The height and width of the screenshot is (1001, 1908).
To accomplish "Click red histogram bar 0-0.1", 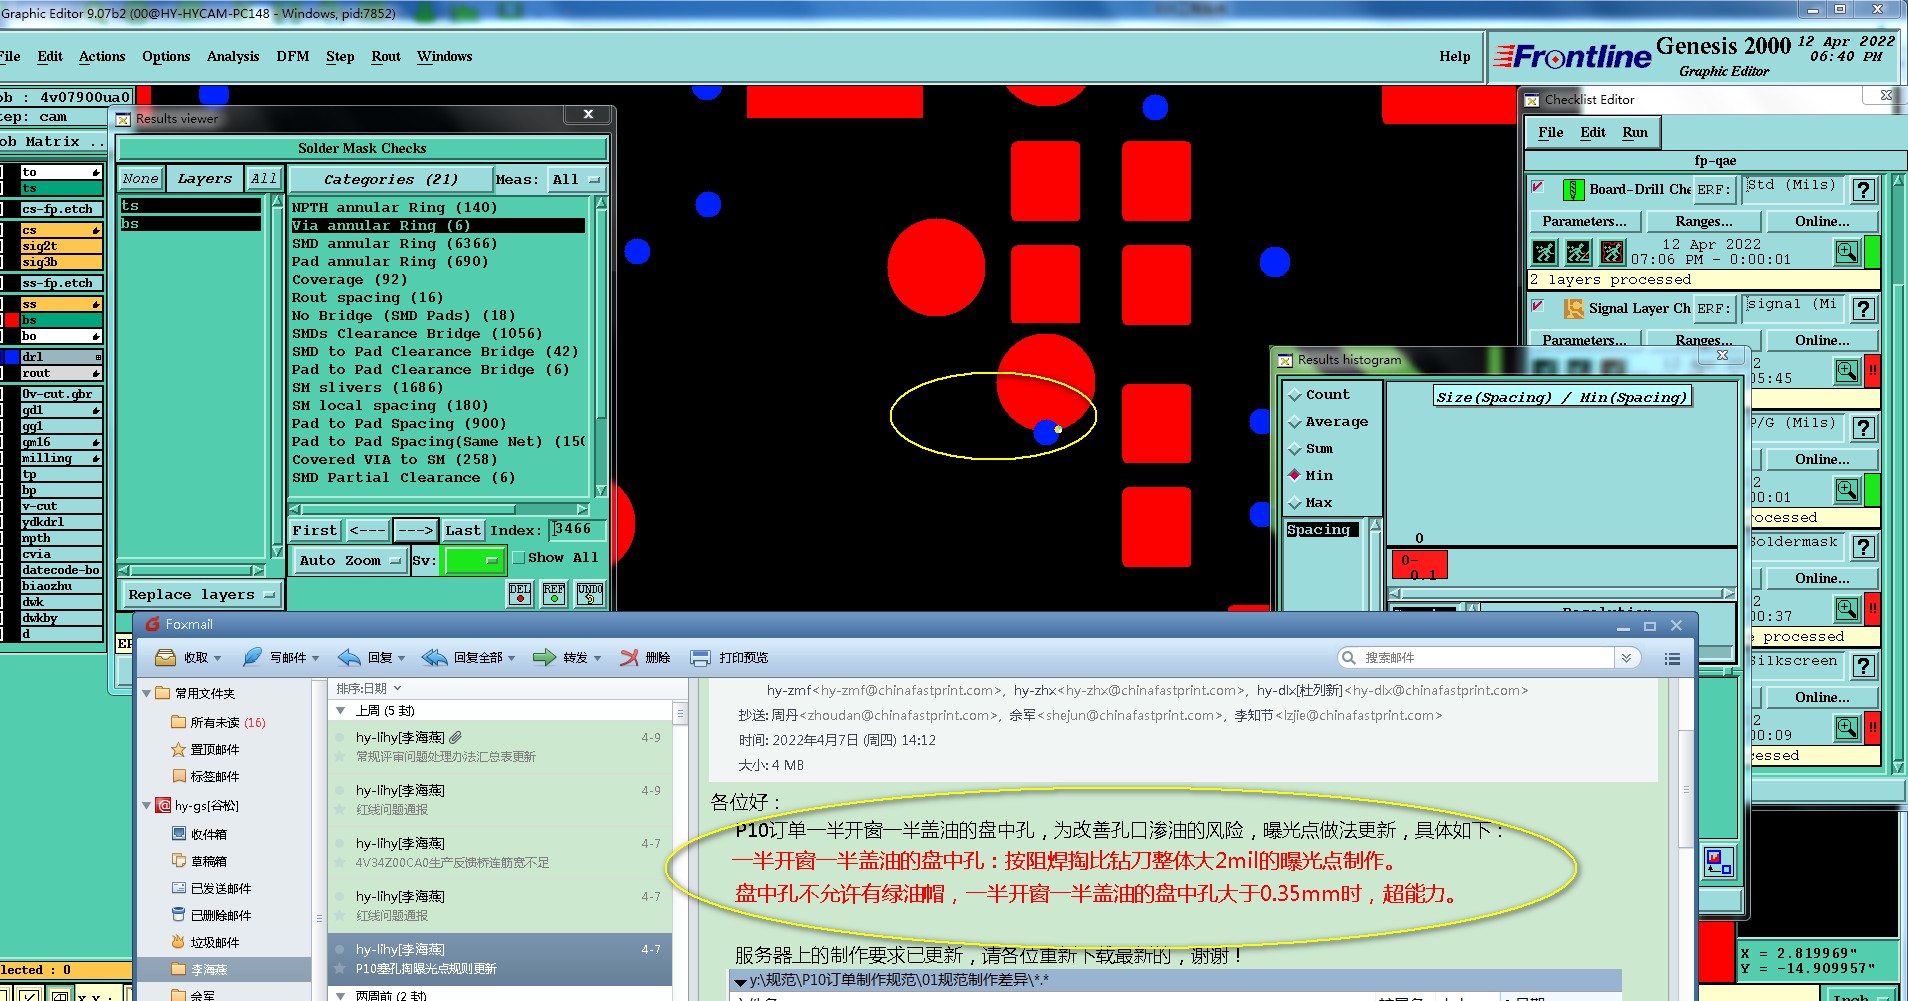I will point(1419,566).
